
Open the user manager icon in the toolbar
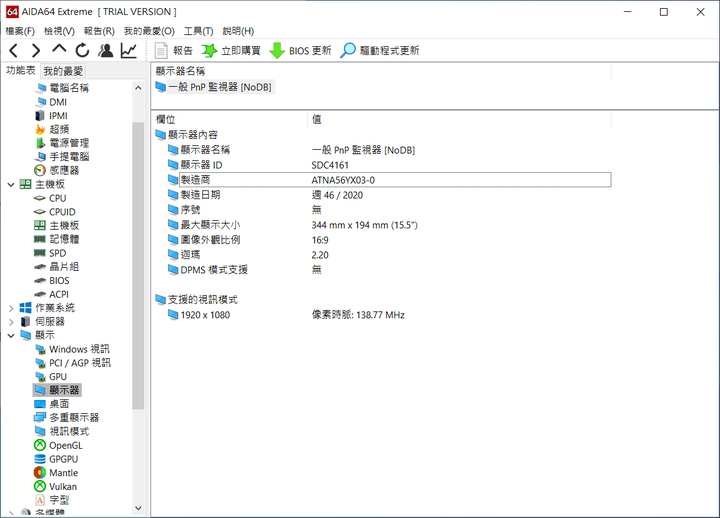click(106, 51)
